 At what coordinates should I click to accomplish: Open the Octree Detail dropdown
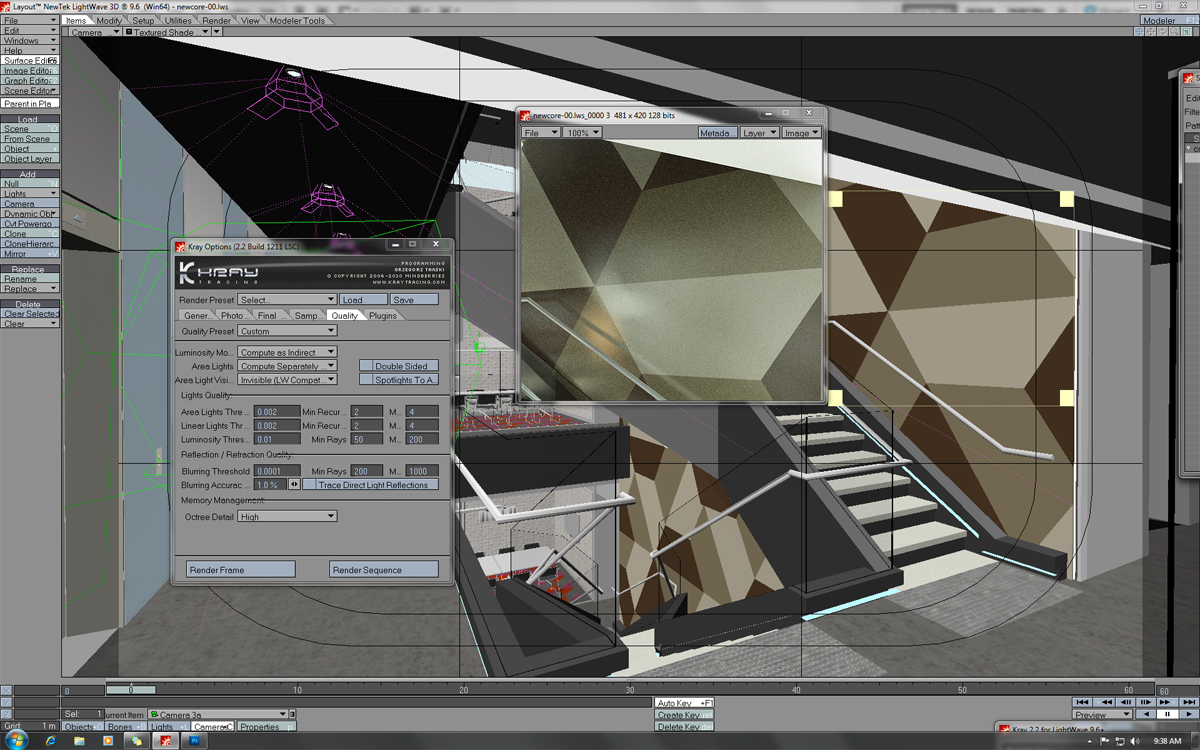pyautogui.click(x=287, y=517)
